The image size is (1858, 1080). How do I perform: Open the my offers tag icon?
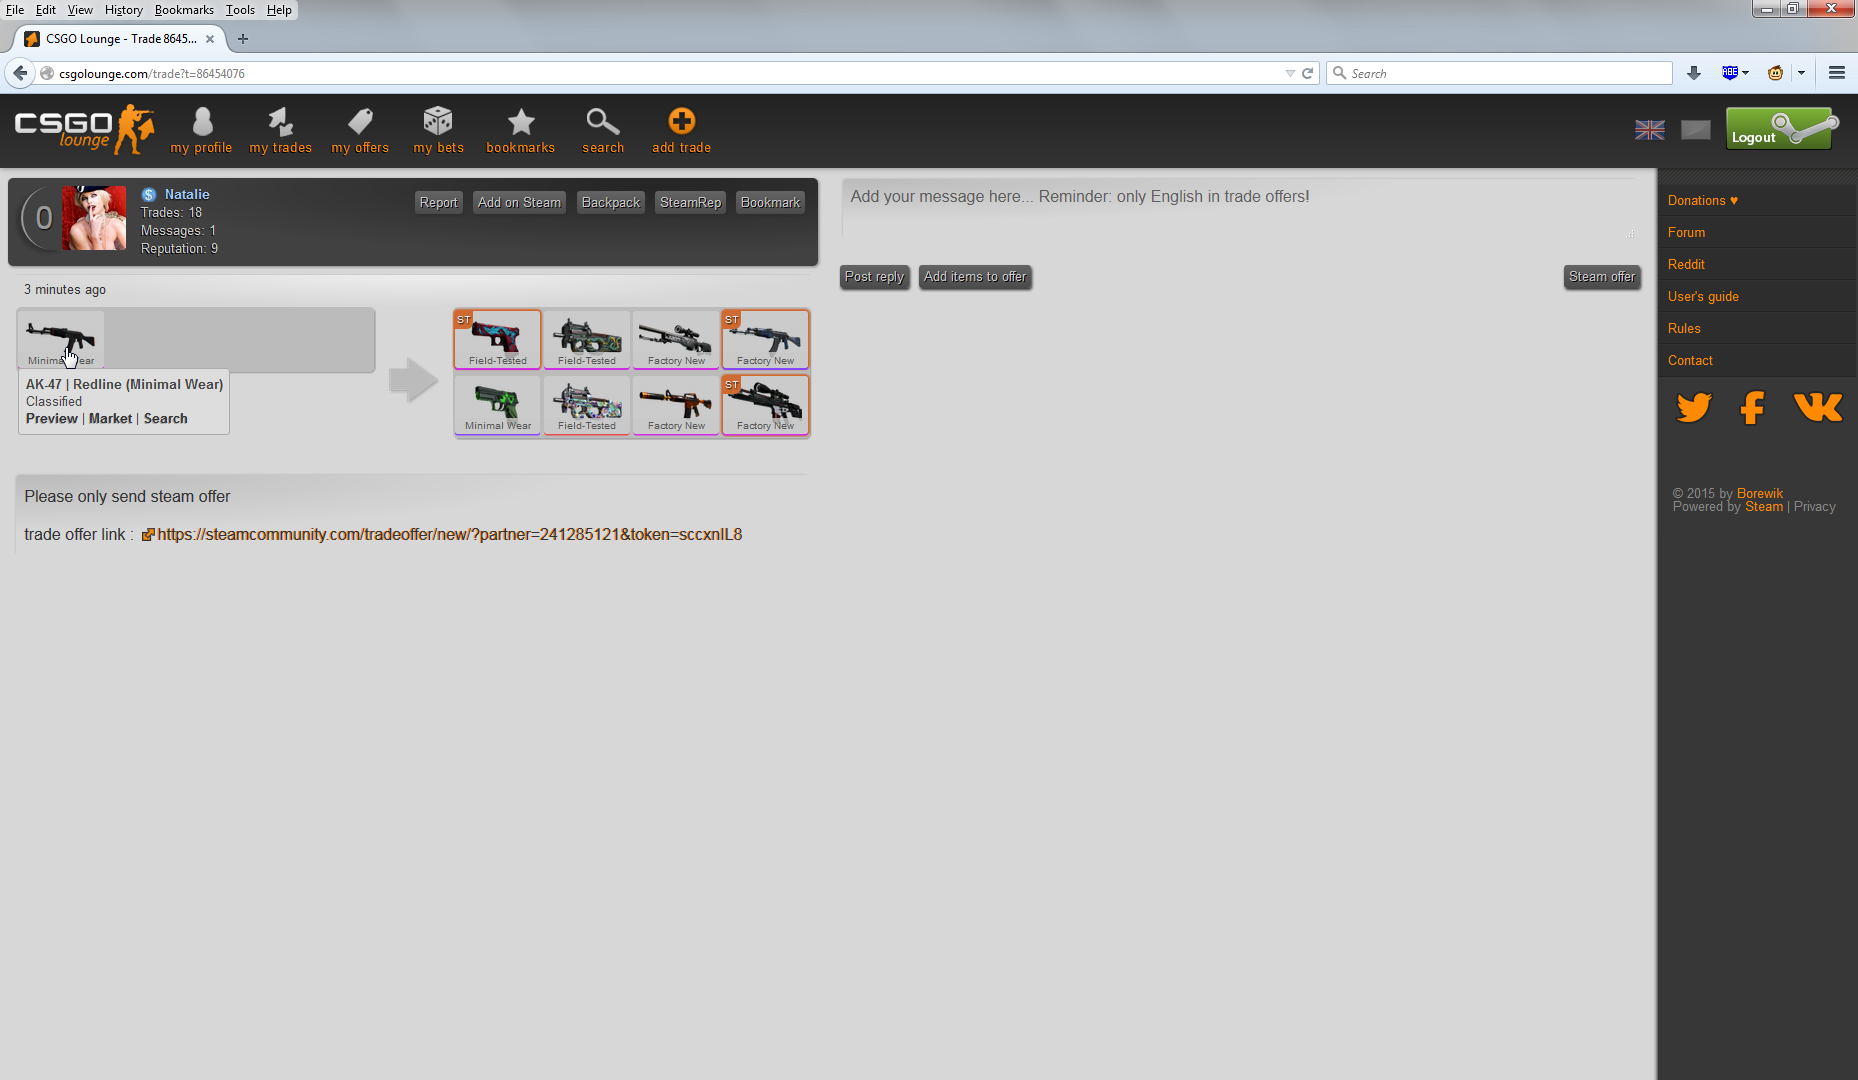click(360, 122)
